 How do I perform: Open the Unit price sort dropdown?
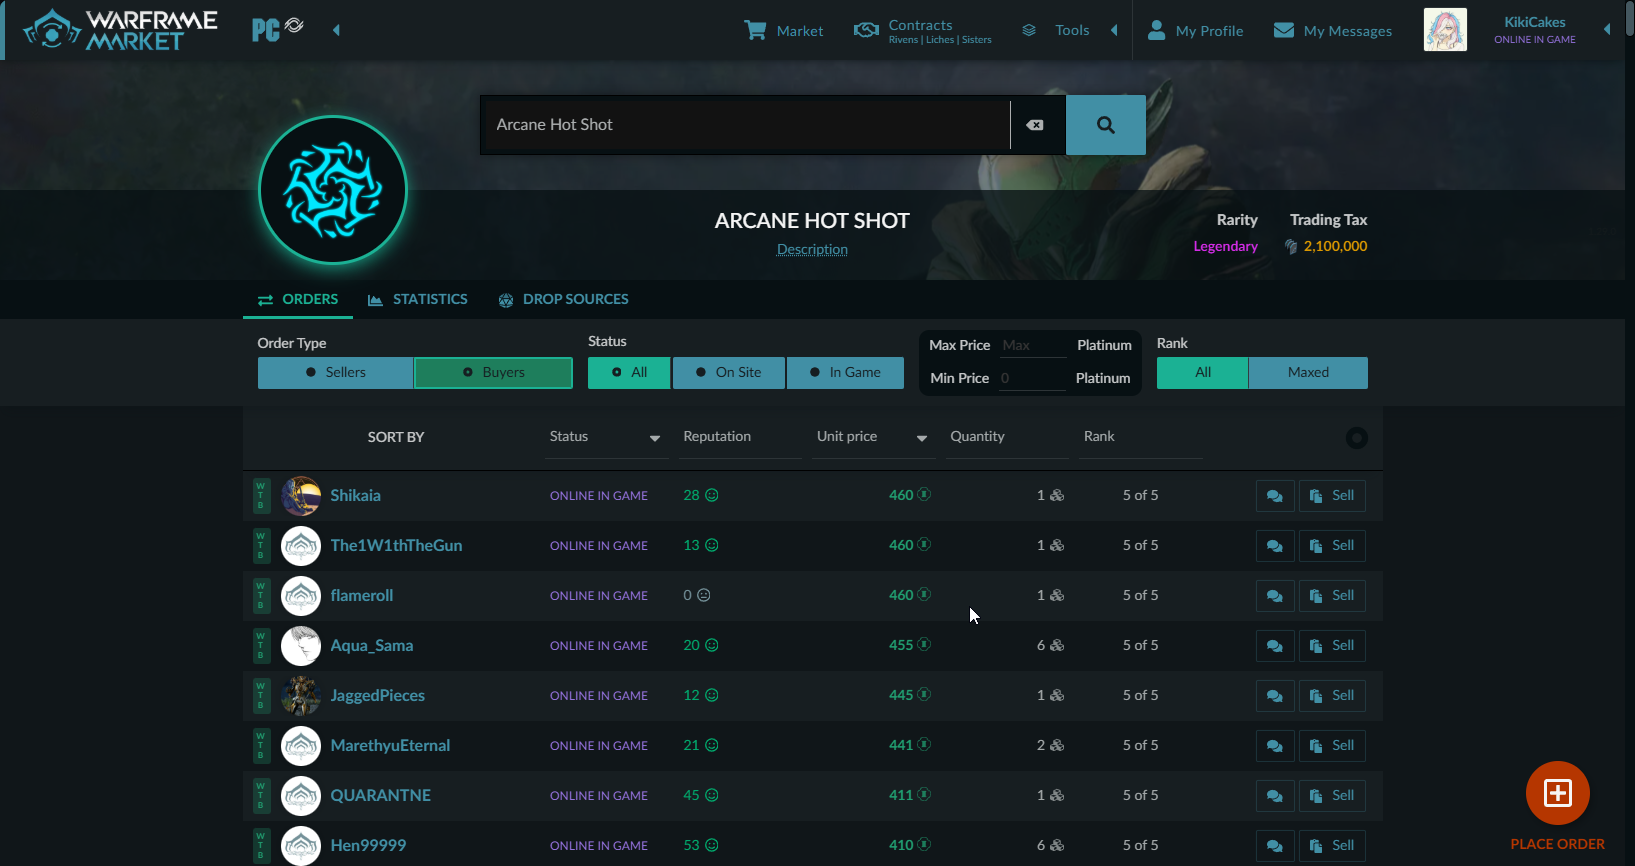click(x=873, y=437)
